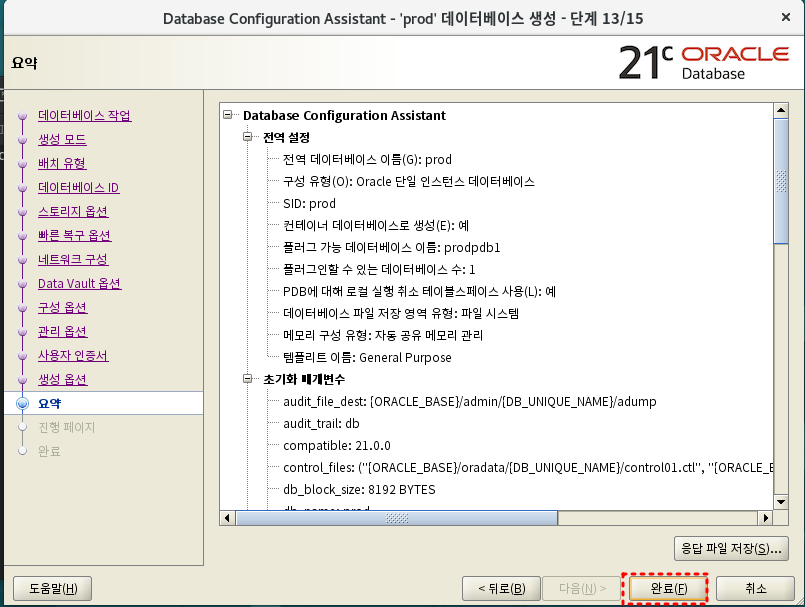The height and width of the screenshot is (607, 805).
Task: Open the 네트워크 구성 step
Action: [x=73, y=259]
